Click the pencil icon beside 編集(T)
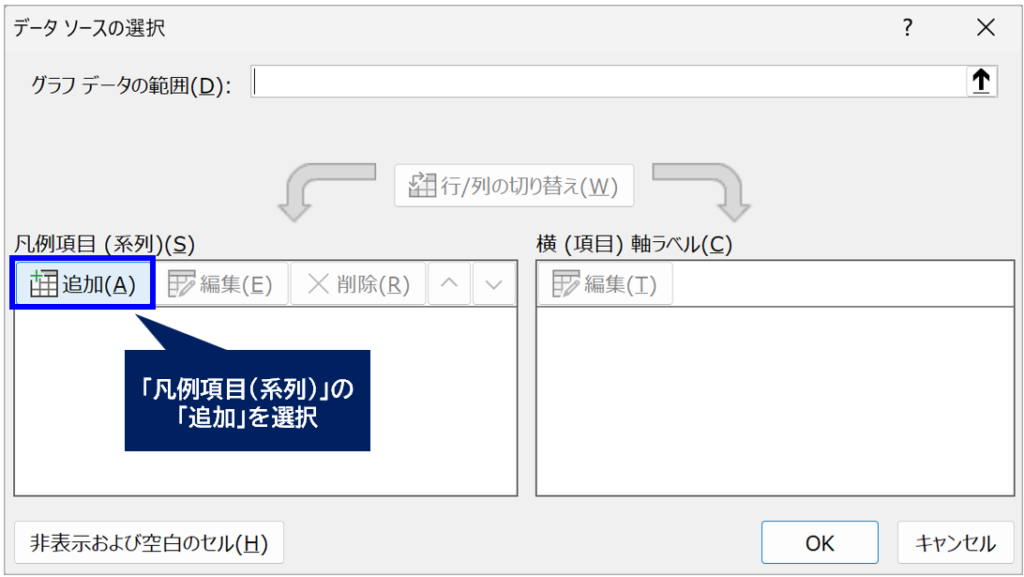 coord(566,284)
